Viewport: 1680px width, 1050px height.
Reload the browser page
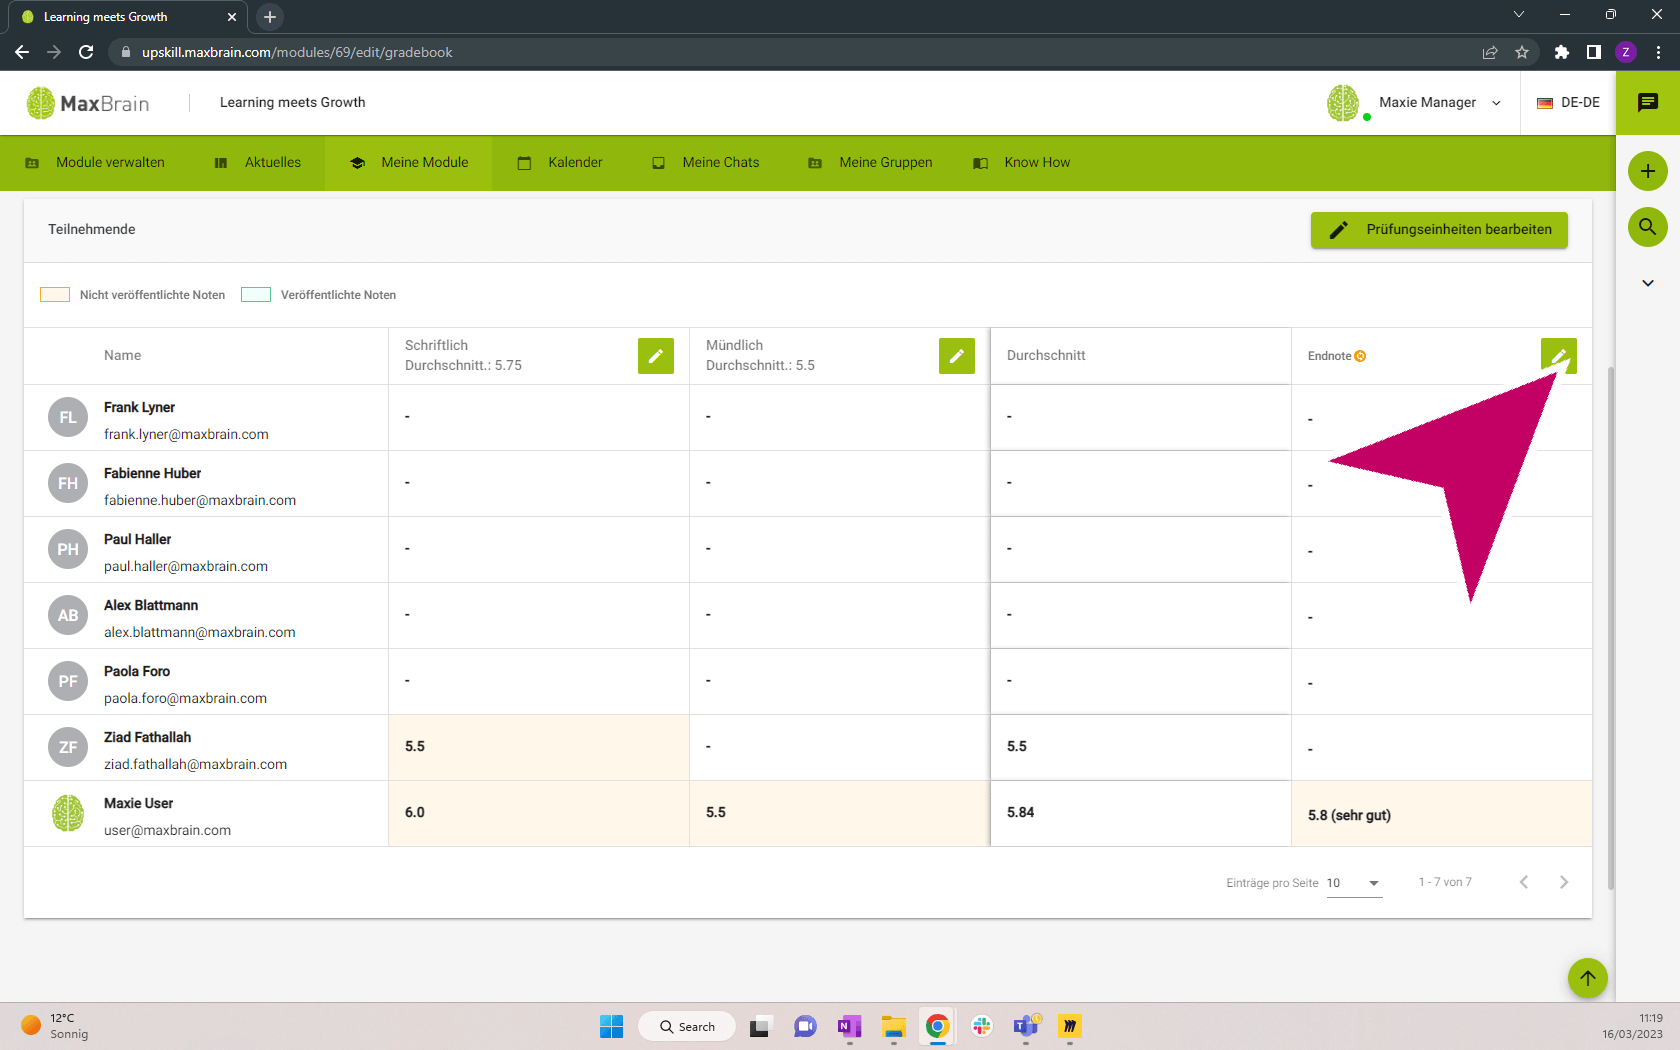pos(86,52)
